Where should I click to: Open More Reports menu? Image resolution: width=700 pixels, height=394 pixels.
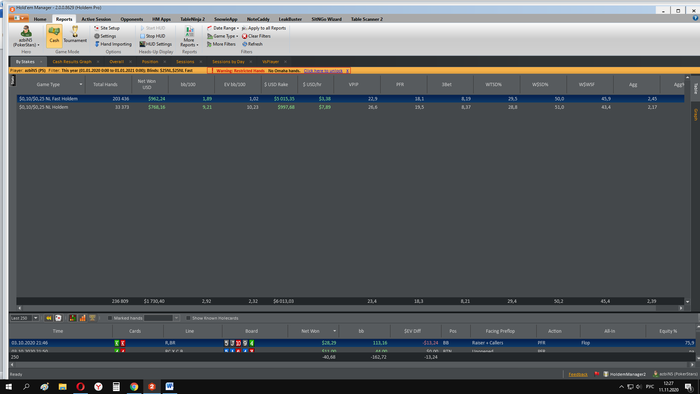[x=189, y=36]
